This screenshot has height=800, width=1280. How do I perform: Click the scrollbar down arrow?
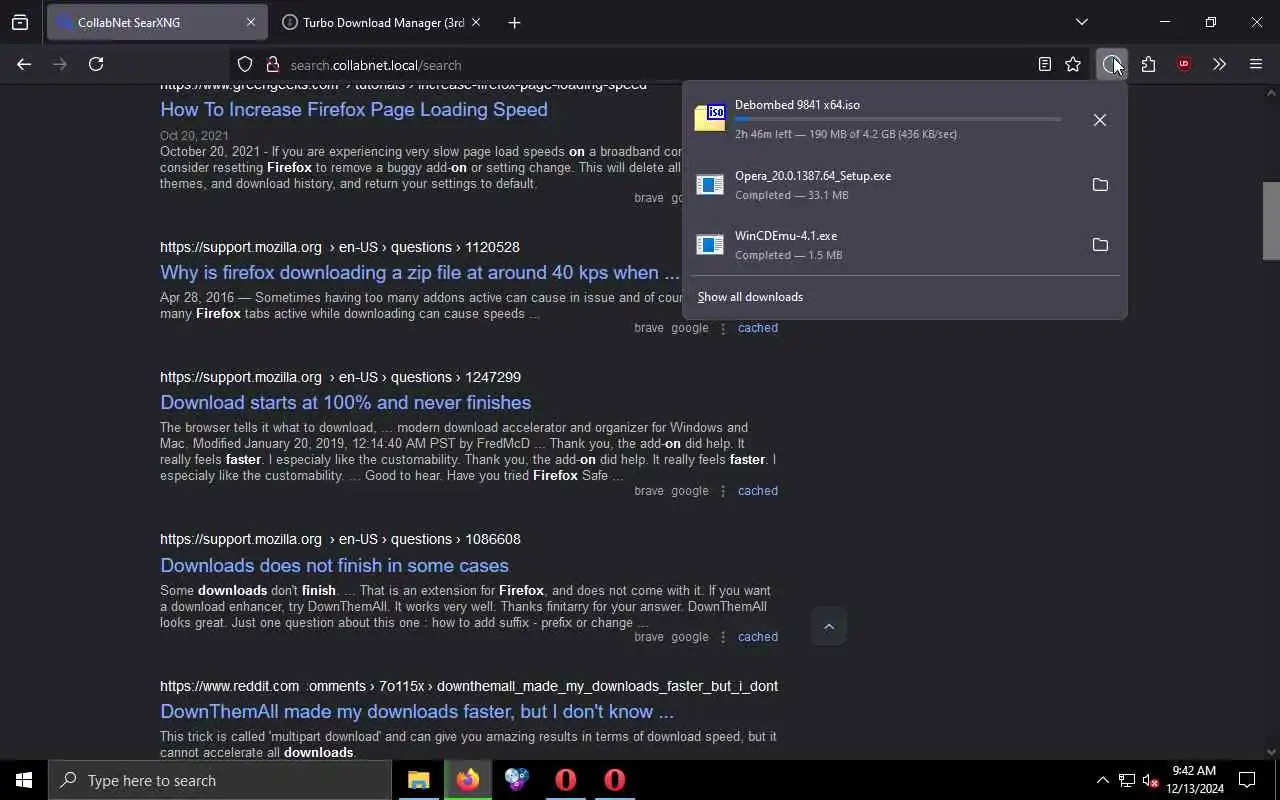coord(1271,752)
